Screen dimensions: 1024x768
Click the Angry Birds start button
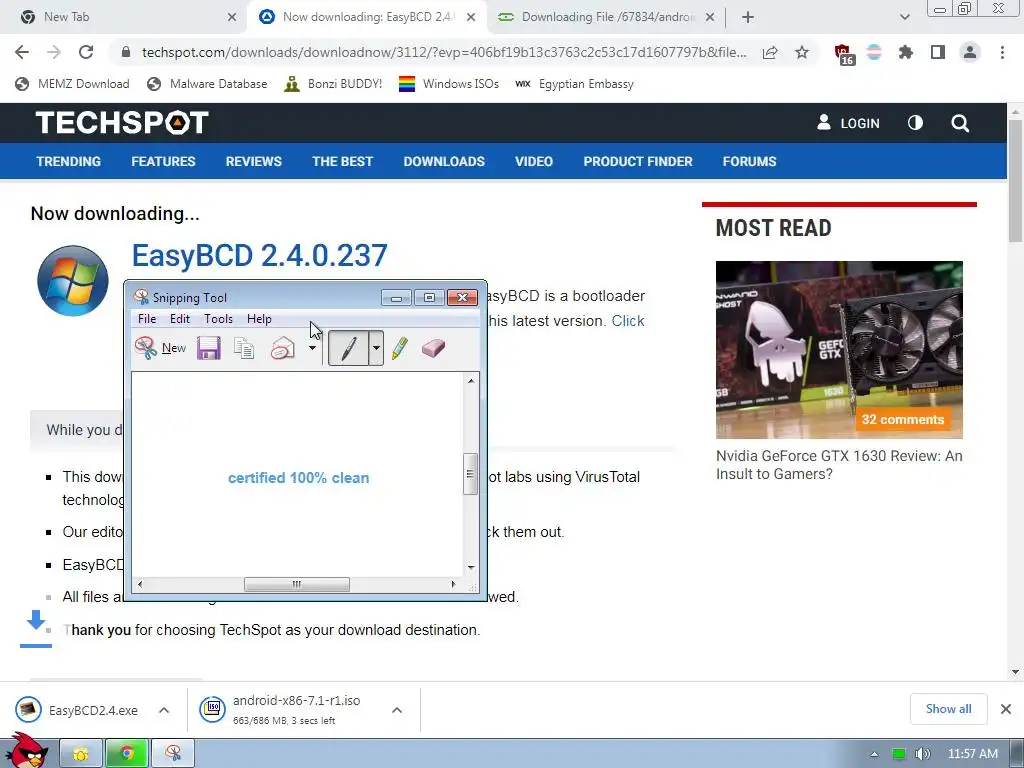(27, 751)
